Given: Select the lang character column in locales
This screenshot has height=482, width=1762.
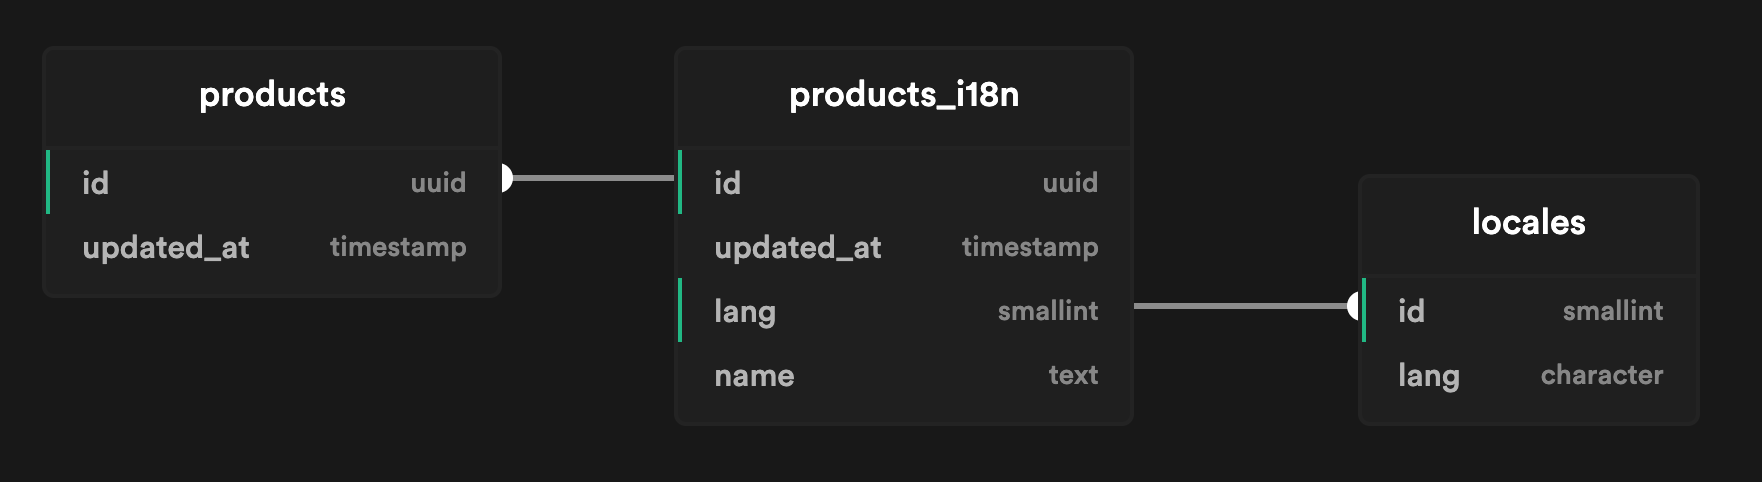Looking at the screenshot, I should [x=1529, y=374].
